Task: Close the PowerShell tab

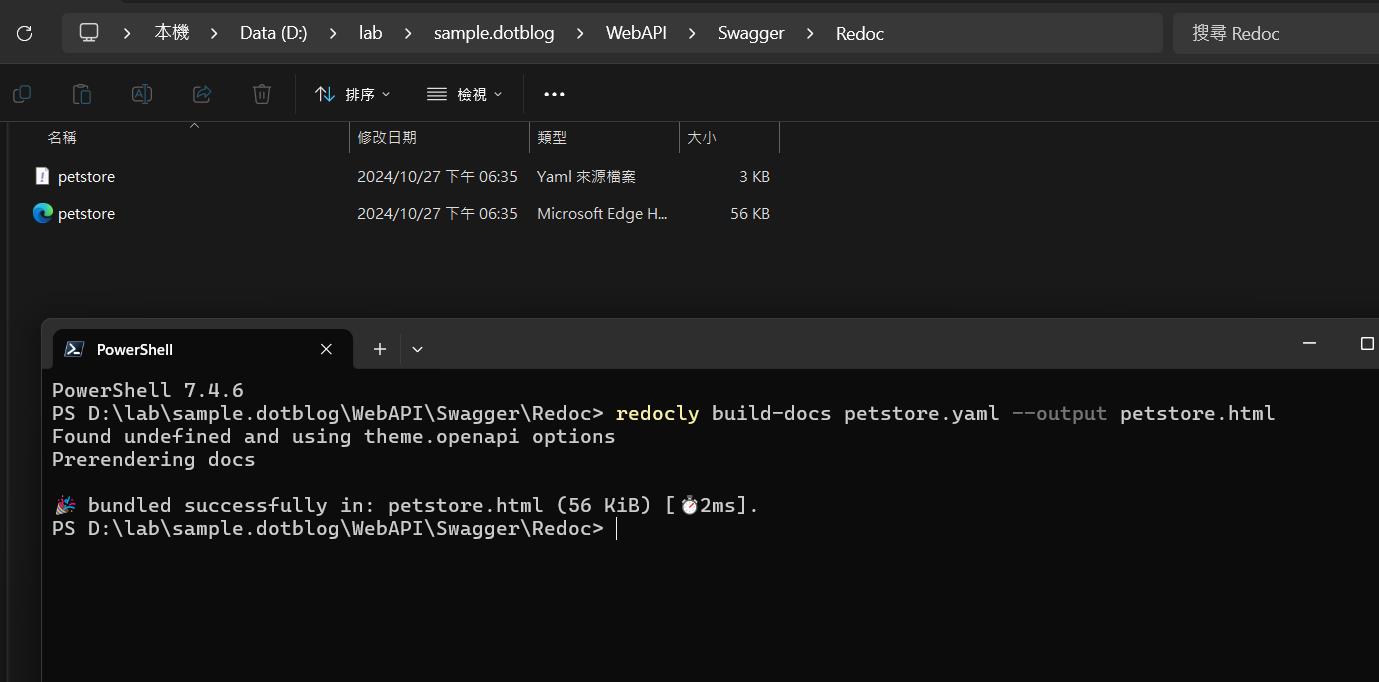Action: pyautogui.click(x=326, y=349)
